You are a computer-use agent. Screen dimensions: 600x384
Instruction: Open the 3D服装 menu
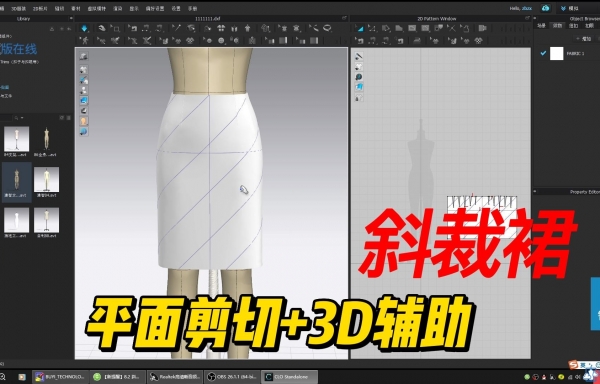(18, 8)
